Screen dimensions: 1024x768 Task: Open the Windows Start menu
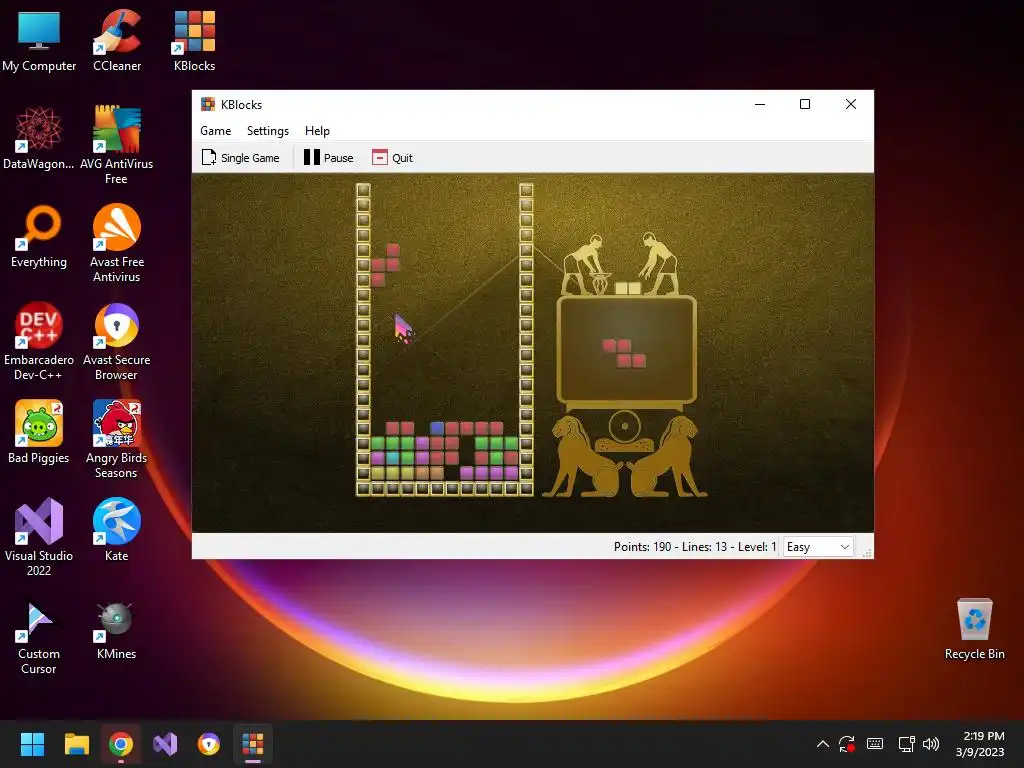coord(32,744)
